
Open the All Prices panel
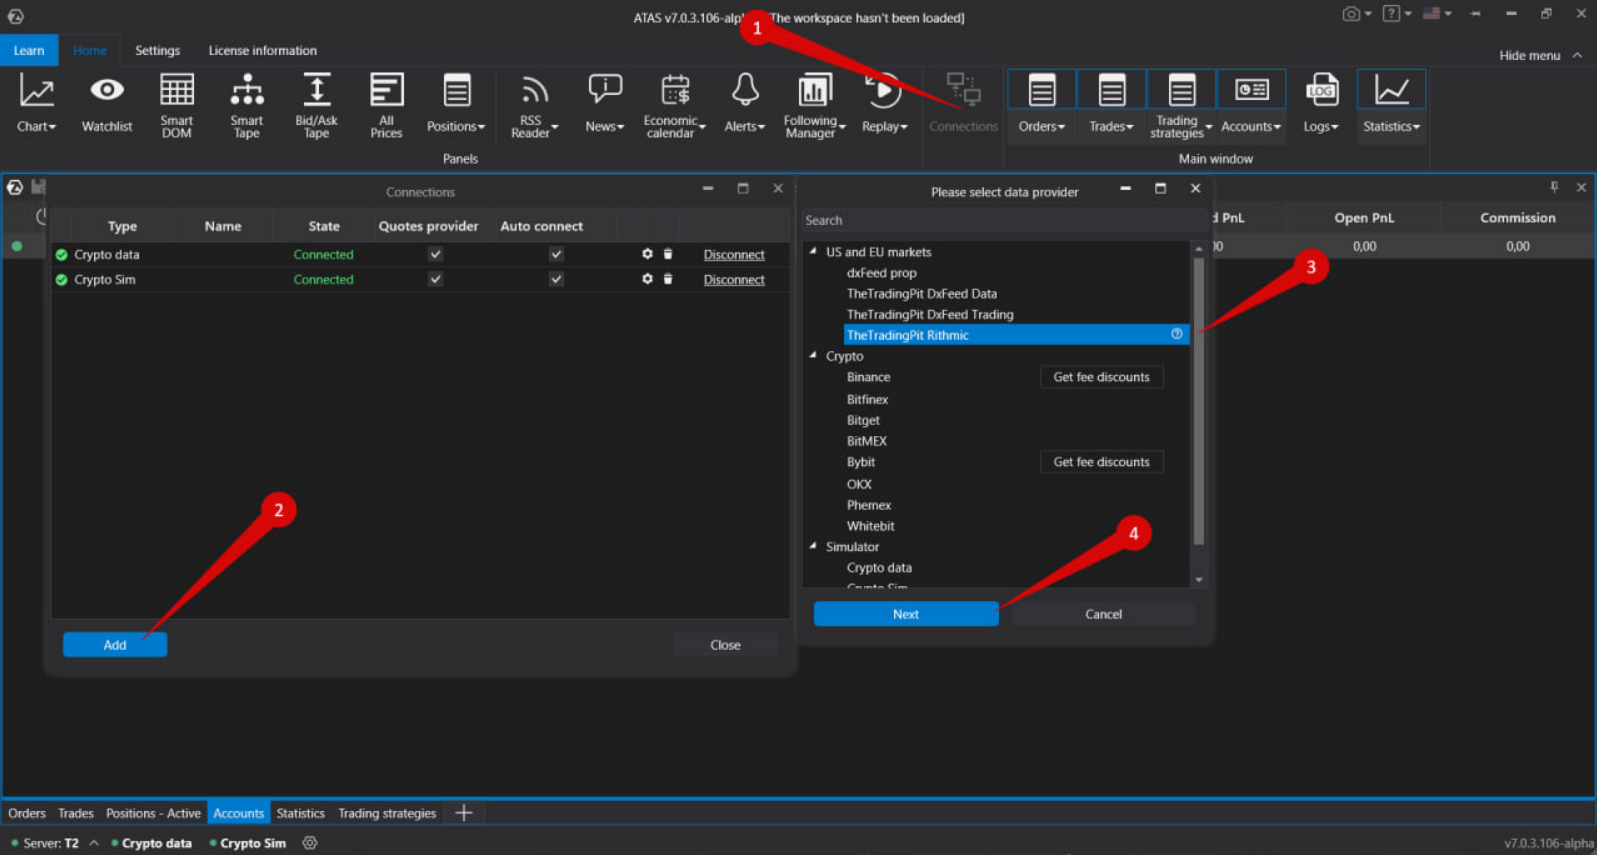coord(386,105)
